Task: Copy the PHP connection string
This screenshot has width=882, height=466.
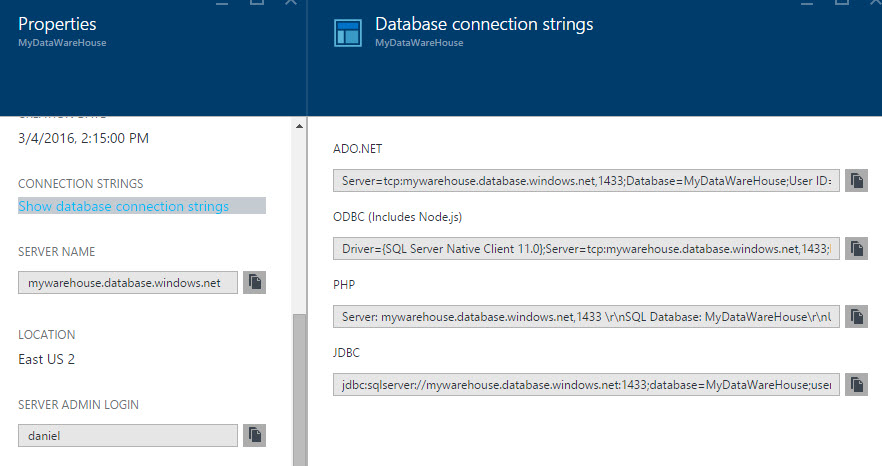Action: (857, 316)
